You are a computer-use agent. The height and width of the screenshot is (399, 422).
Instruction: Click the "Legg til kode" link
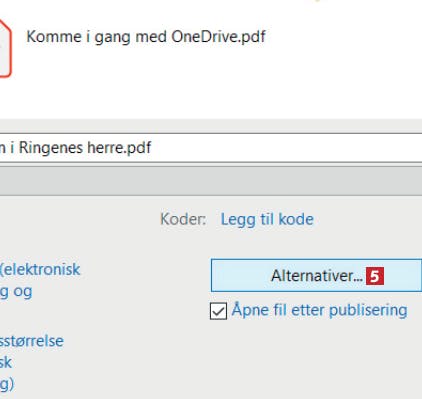[x=267, y=219]
